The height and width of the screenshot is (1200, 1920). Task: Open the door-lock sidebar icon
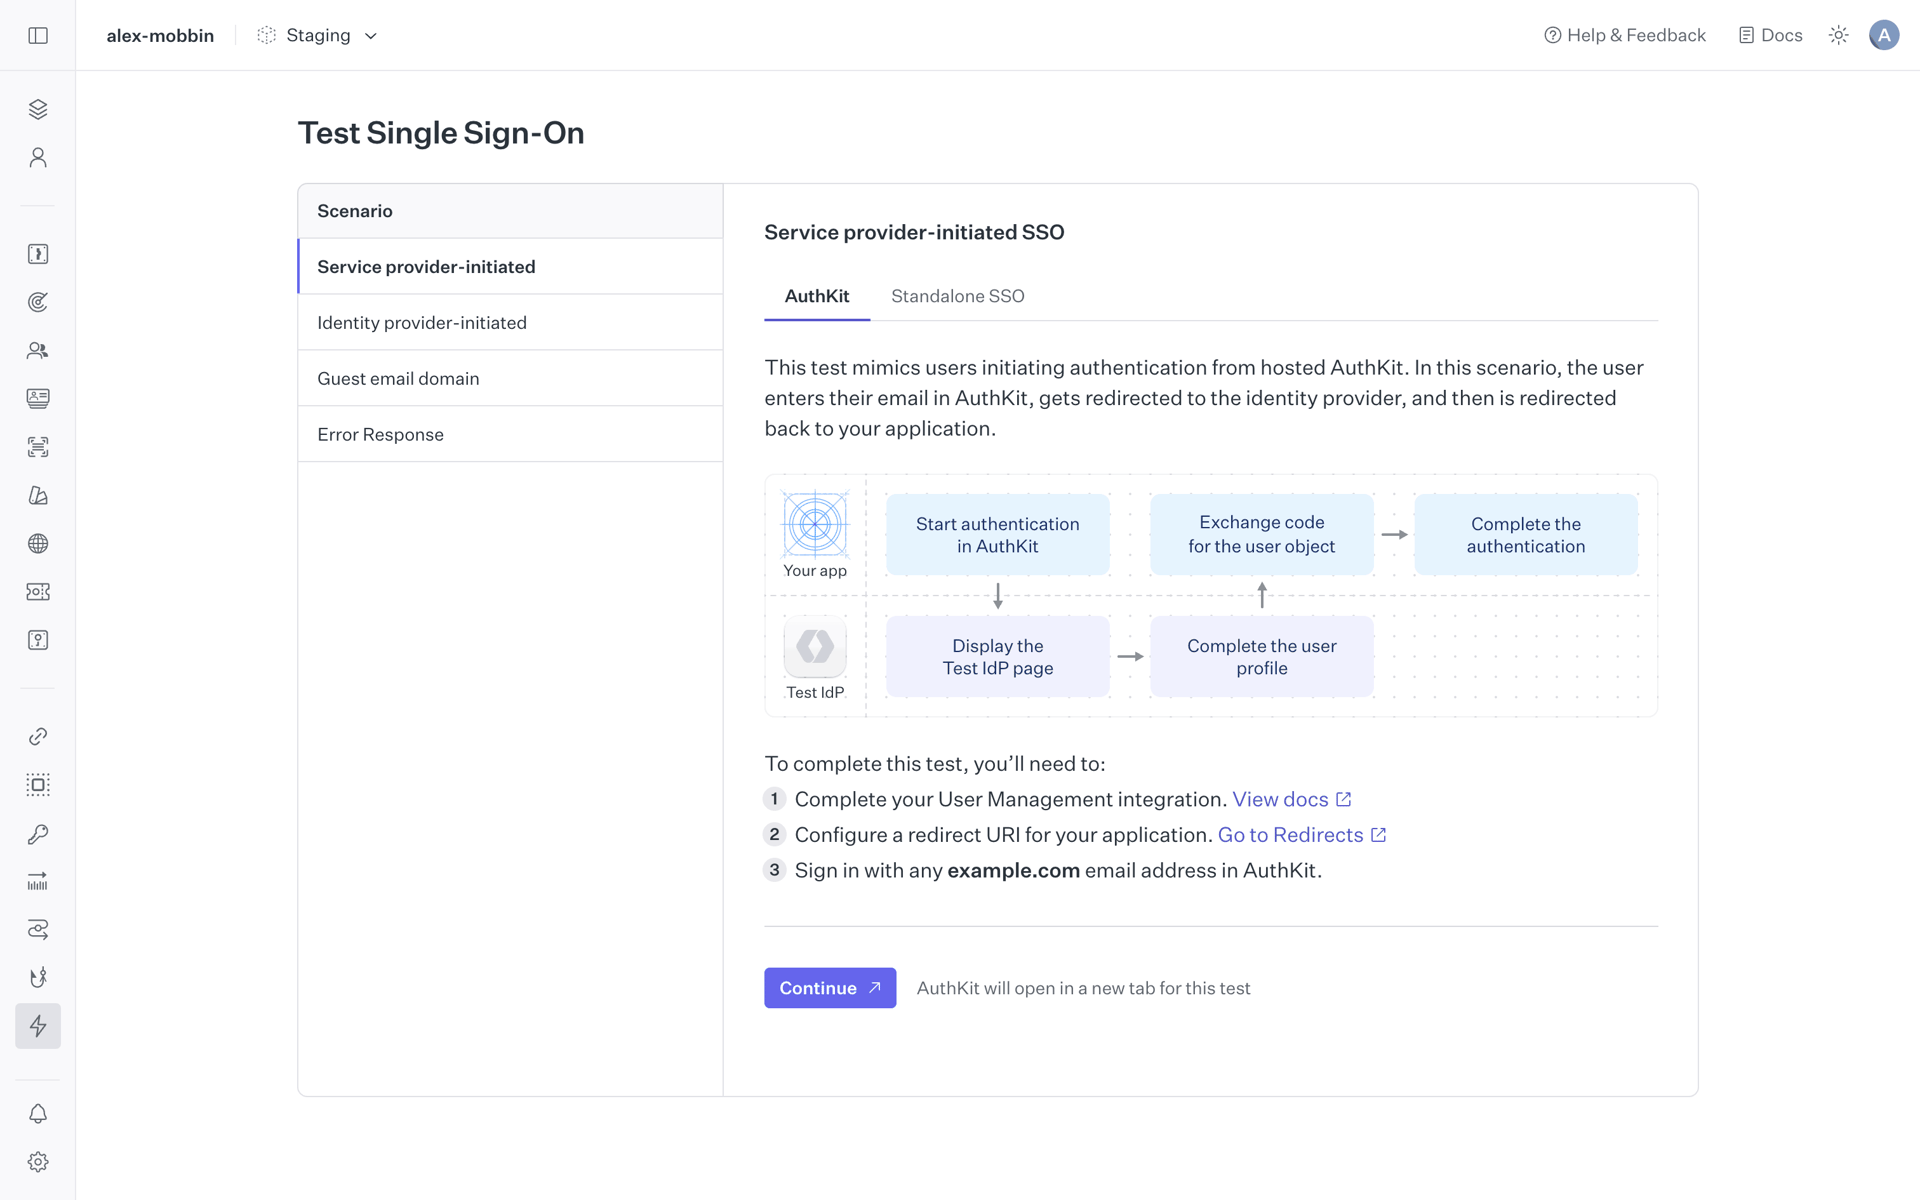(x=38, y=254)
